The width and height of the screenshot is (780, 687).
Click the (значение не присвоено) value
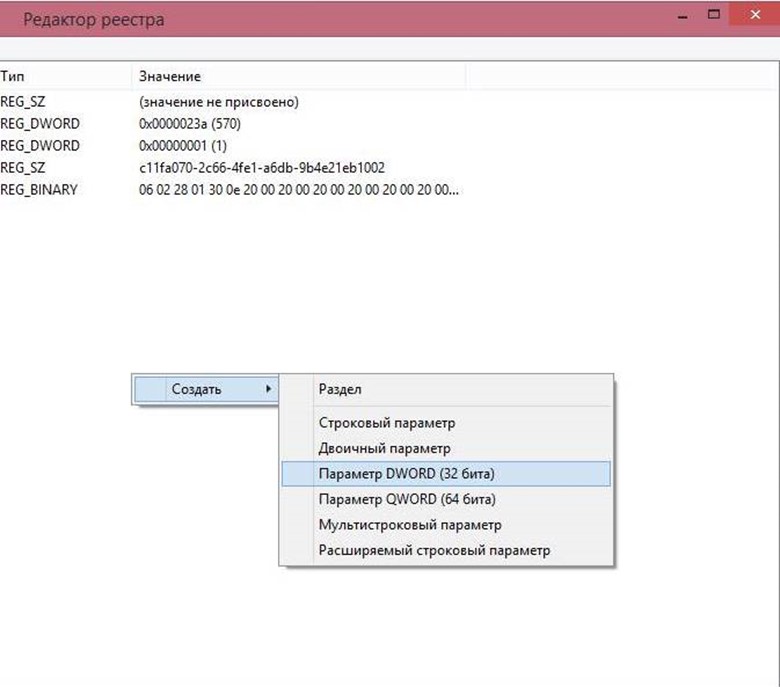(219, 102)
